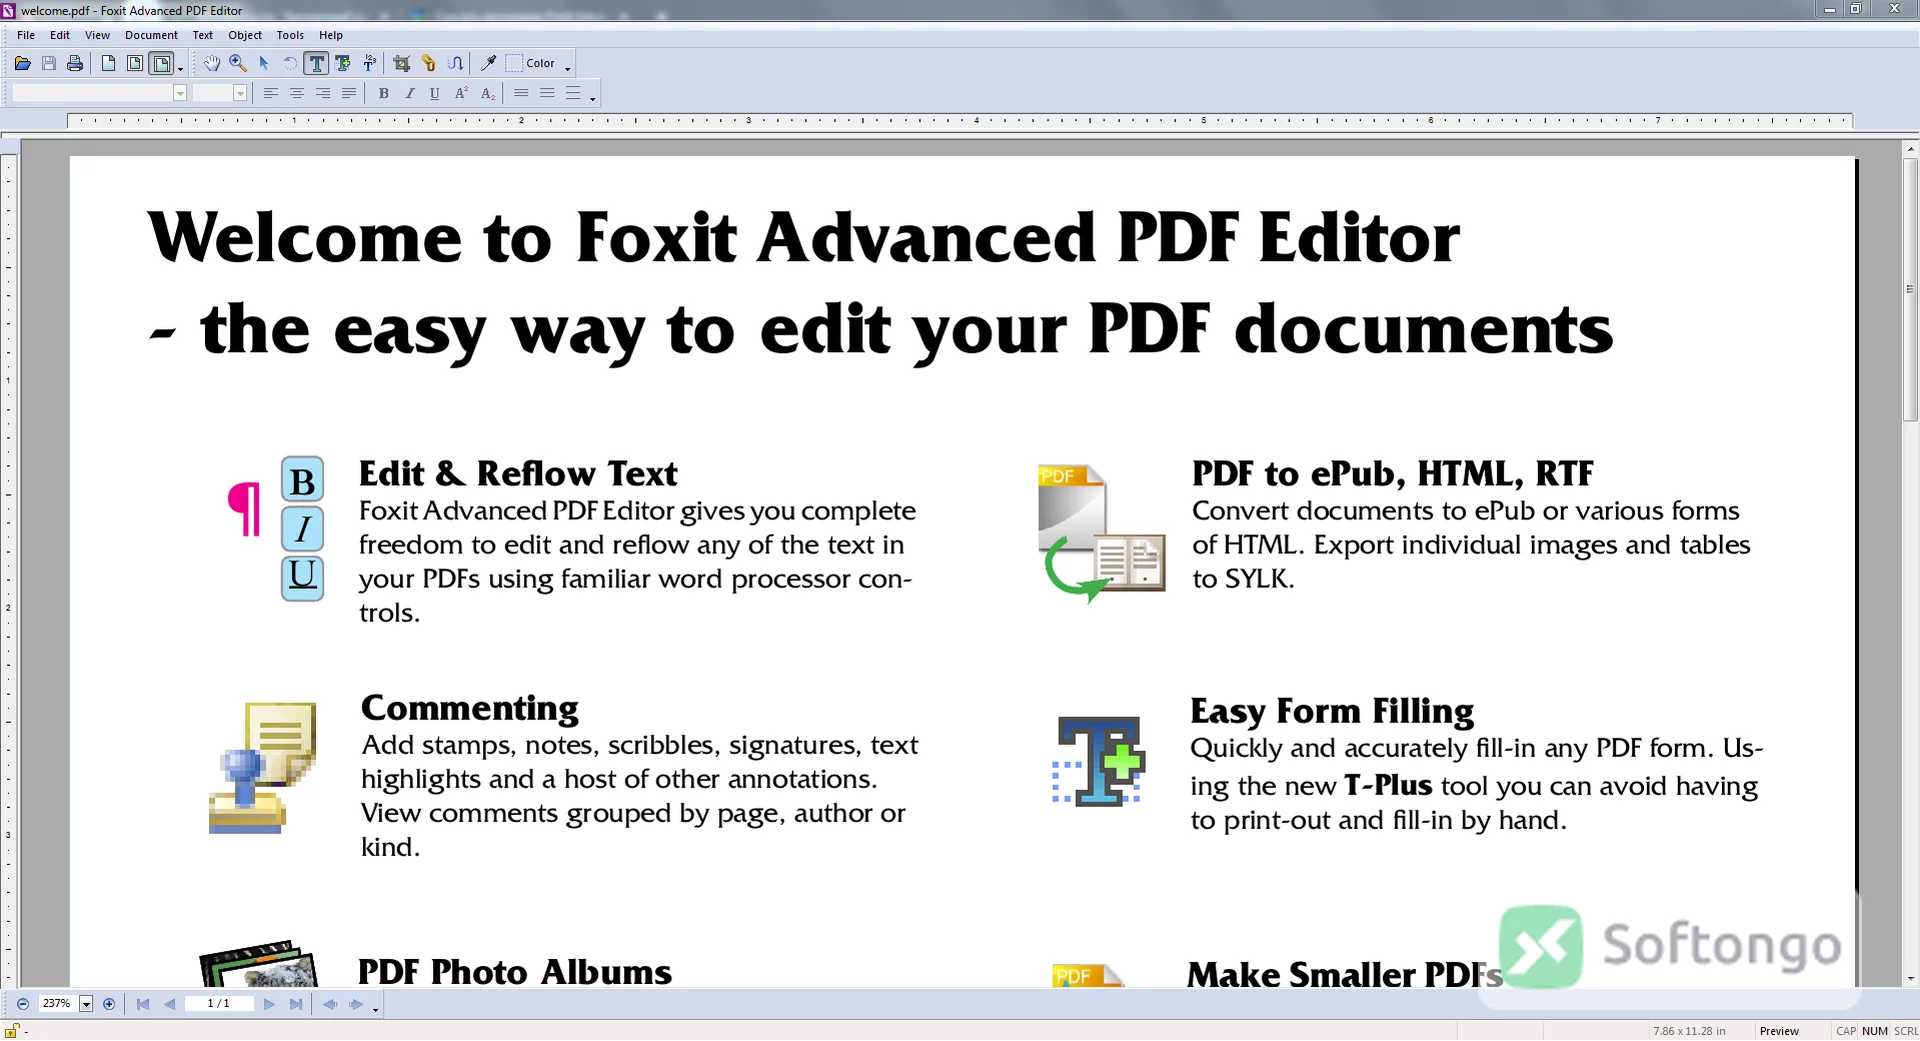Image resolution: width=1920 pixels, height=1041 pixels.
Task: Toggle Subscript formatting
Action: tap(487, 93)
